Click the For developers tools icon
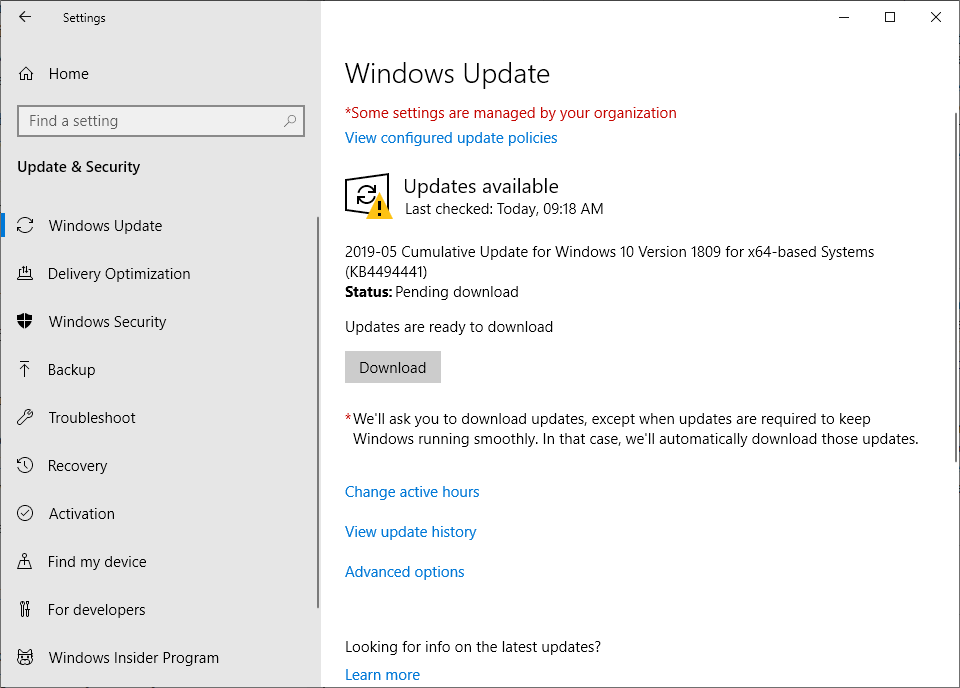 pyautogui.click(x=24, y=609)
